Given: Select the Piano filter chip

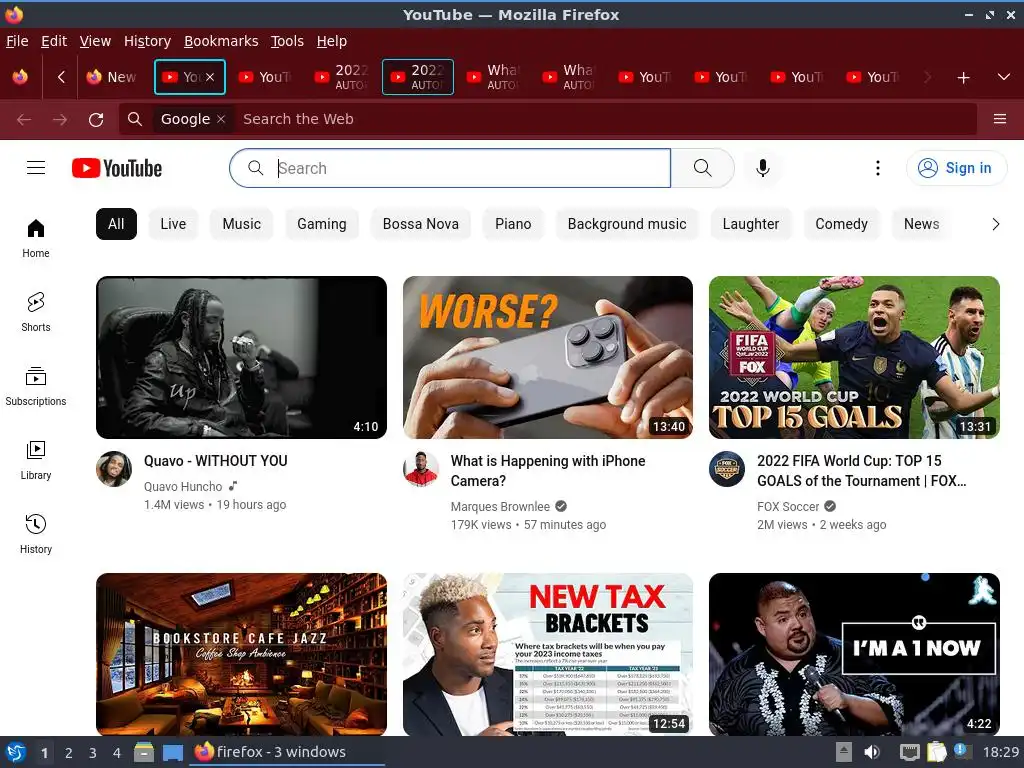Looking at the screenshot, I should pyautogui.click(x=513, y=224).
